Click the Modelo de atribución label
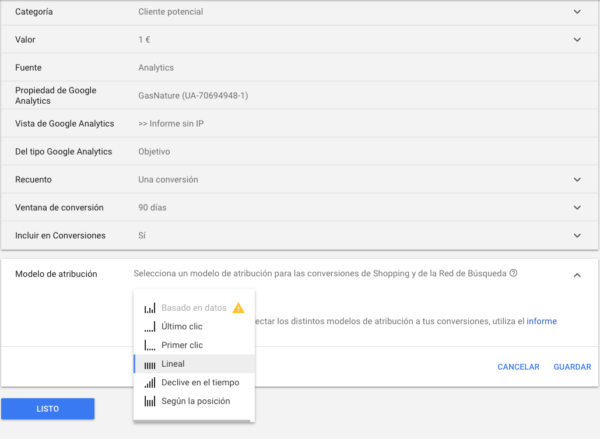This screenshot has width=600, height=439. point(56,274)
